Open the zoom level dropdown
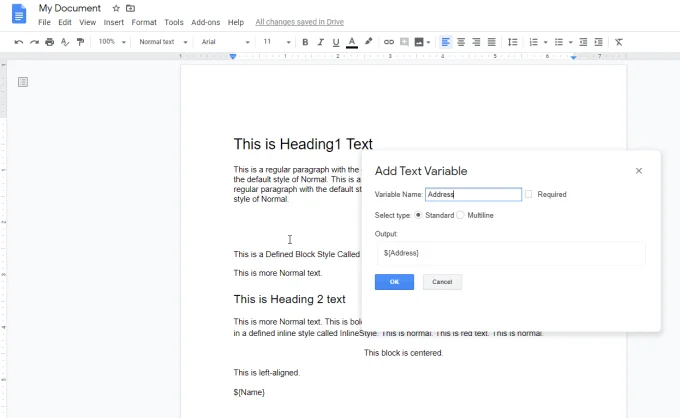This screenshot has height=418, width=680. [112, 42]
